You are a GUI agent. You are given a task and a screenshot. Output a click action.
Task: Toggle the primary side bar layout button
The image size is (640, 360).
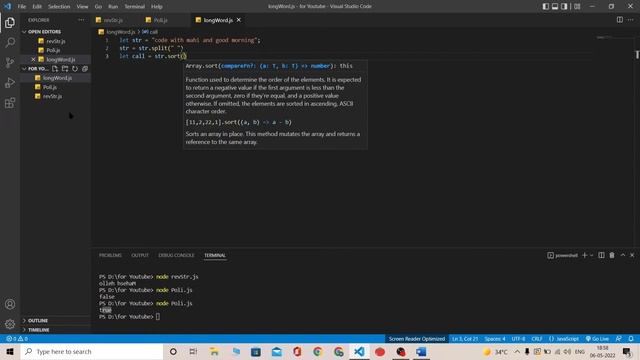pos(546,6)
